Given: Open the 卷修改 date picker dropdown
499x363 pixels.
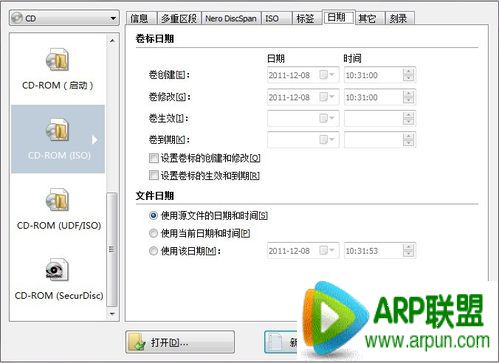Looking at the screenshot, I should coord(327,97).
